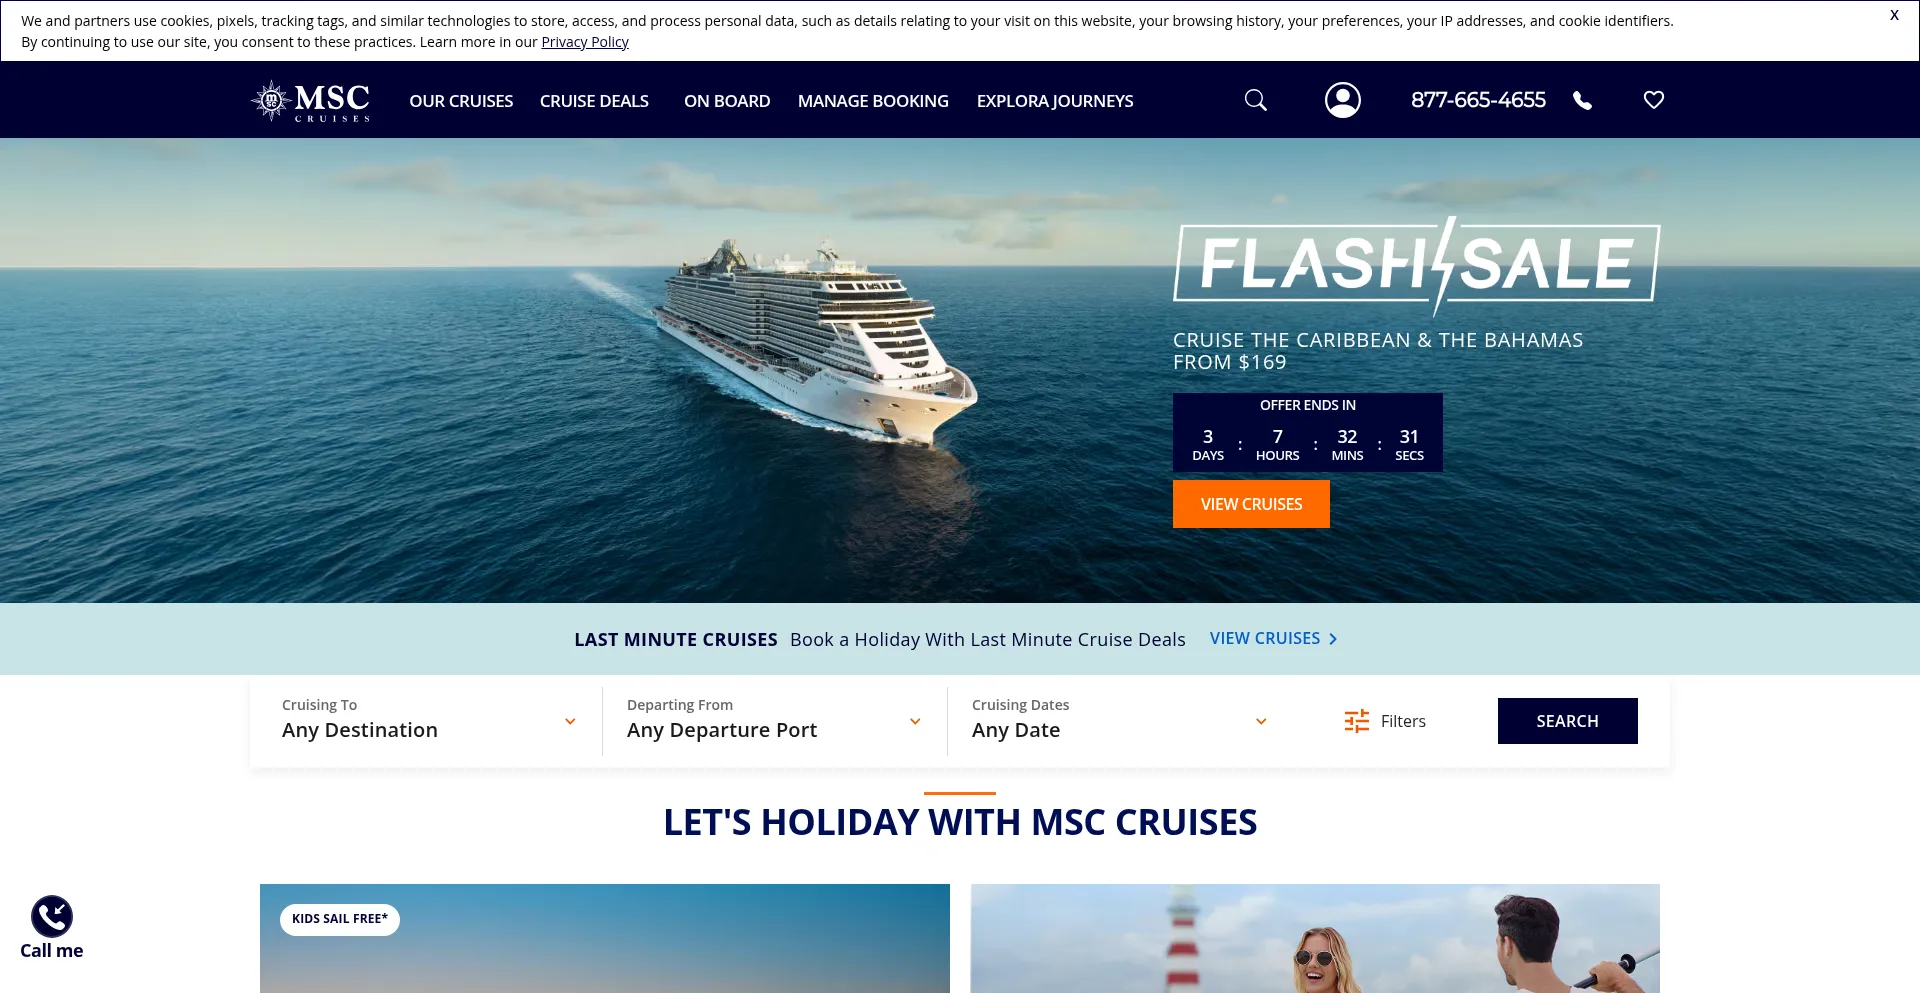1920x993 pixels.
Task: Open the Privacy Policy link
Action: coord(585,42)
